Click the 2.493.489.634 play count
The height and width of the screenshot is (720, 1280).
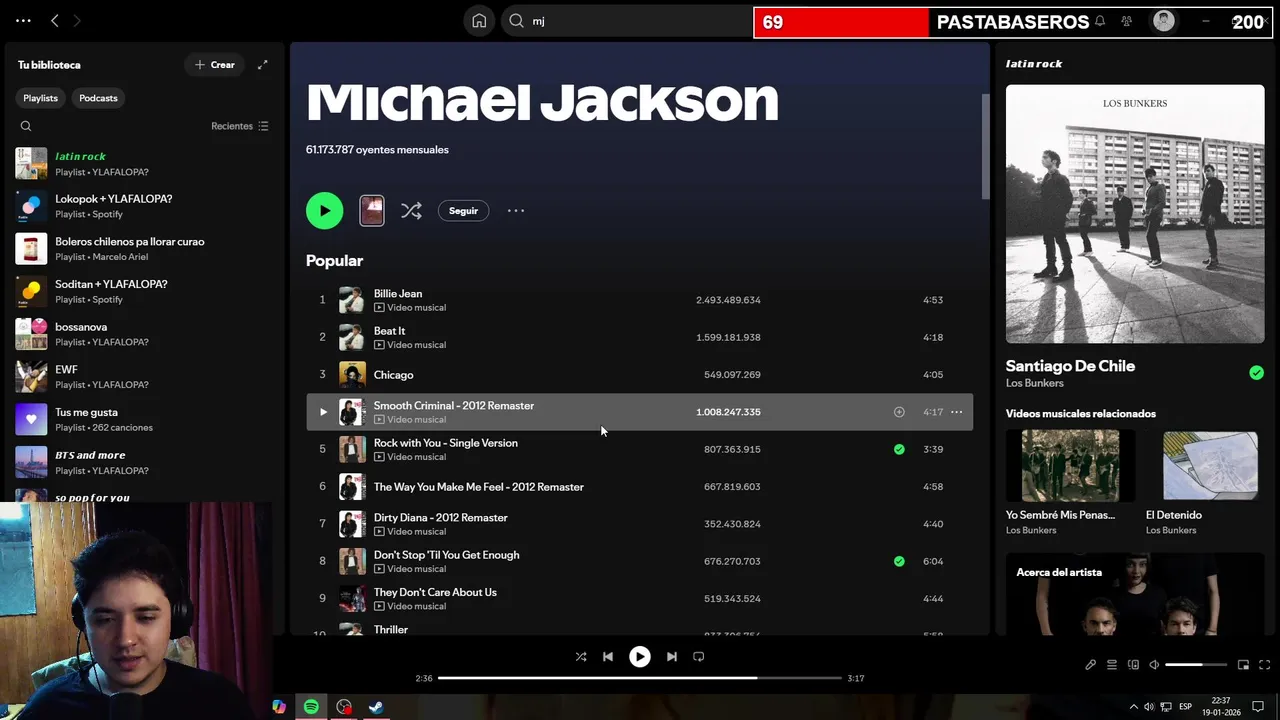click(728, 300)
